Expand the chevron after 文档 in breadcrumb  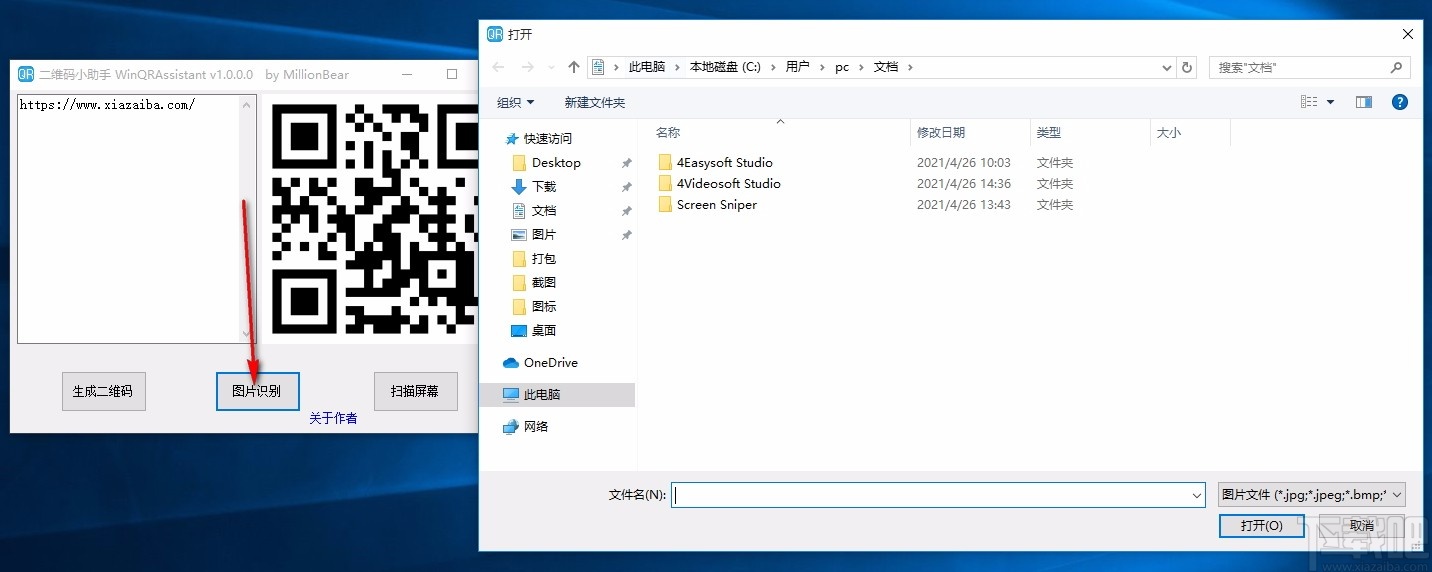(x=910, y=67)
